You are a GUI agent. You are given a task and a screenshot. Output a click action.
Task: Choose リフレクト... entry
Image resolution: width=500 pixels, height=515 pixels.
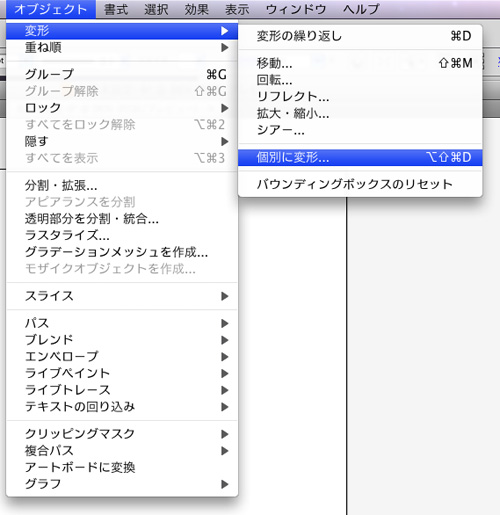(360, 97)
